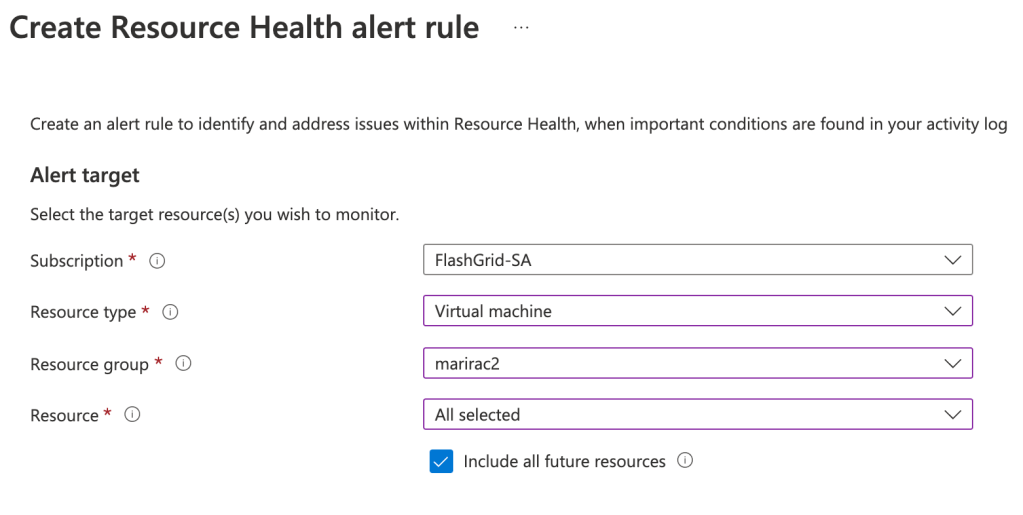Viewport: 1023px width, 515px height.
Task: Open the ellipsis menu beside the page title
Action: (521, 28)
